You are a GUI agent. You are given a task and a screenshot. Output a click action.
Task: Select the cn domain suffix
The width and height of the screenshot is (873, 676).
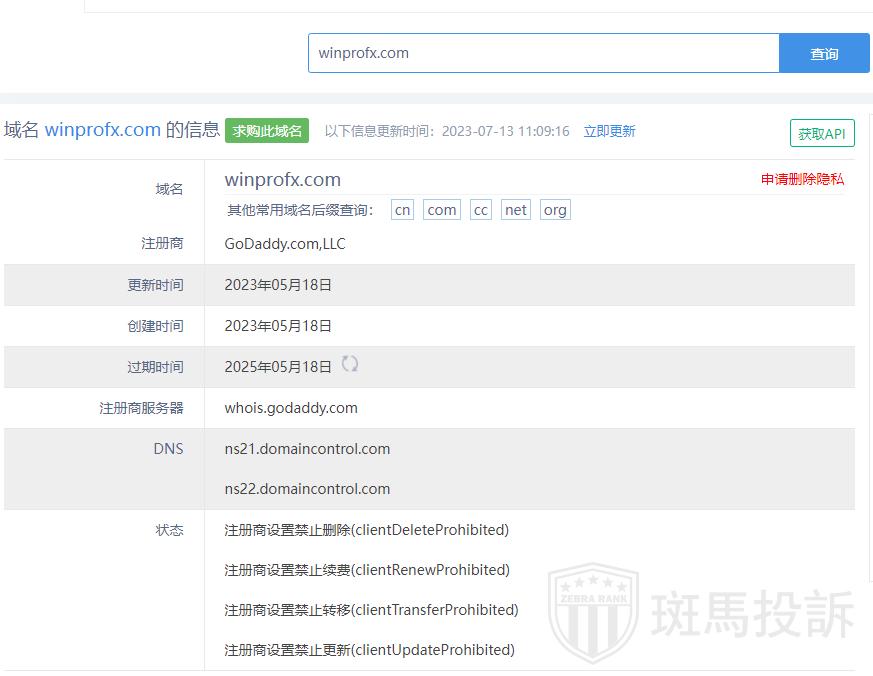tap(402, 210)
